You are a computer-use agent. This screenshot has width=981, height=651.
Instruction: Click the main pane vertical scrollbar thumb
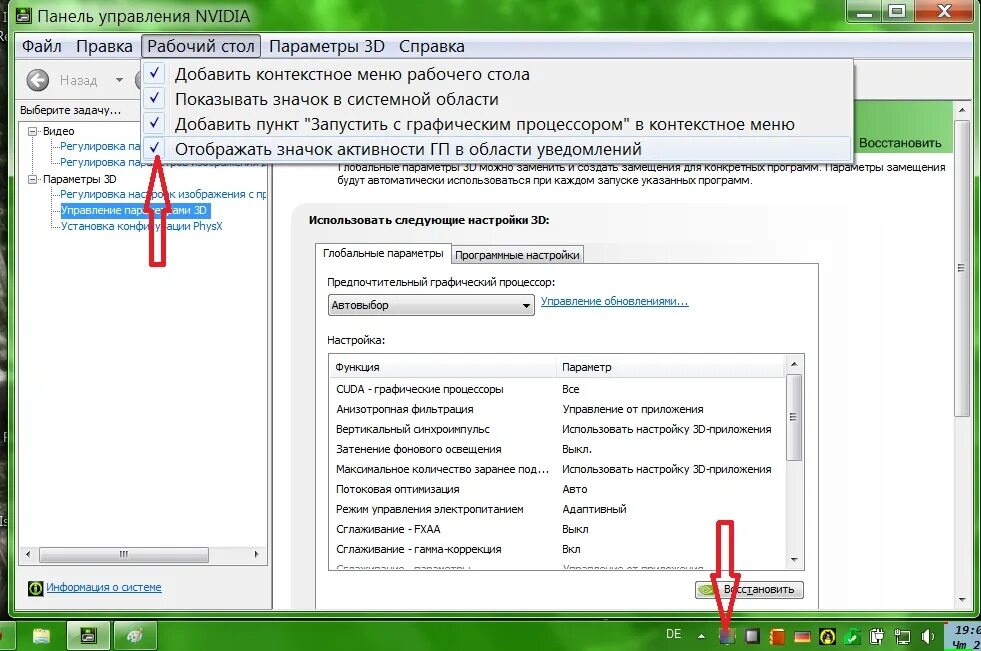point(962,268)
